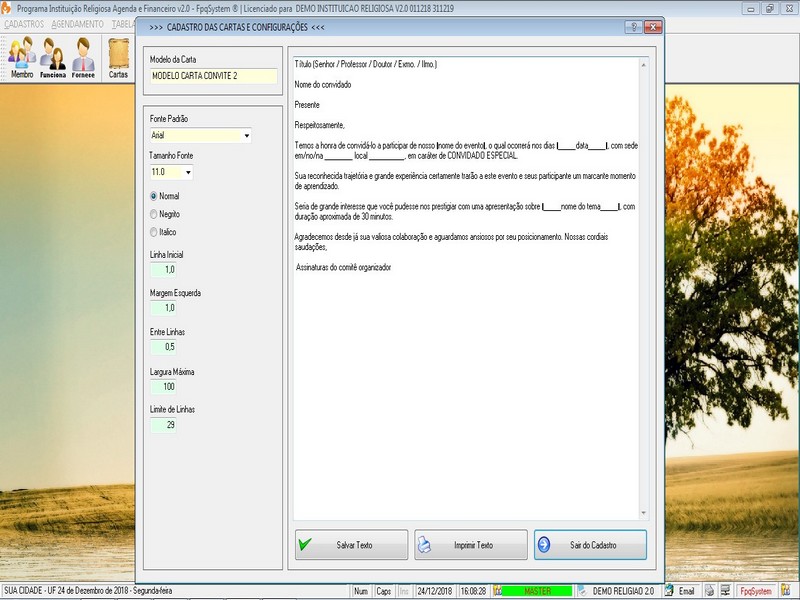The height and width of the screenshot is (600, 800).
Task: Click the Modelo da Carta name field
Action: pyautogui.click(x=213, y=76)
